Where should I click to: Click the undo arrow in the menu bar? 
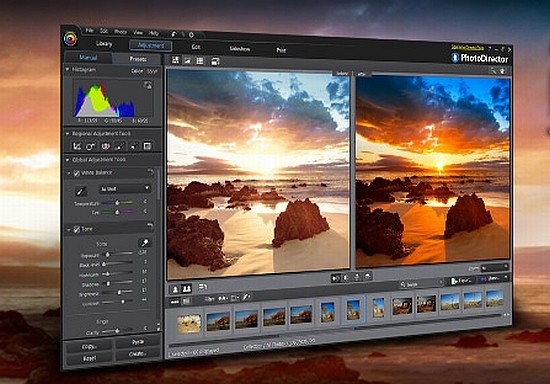coord(174,34)
